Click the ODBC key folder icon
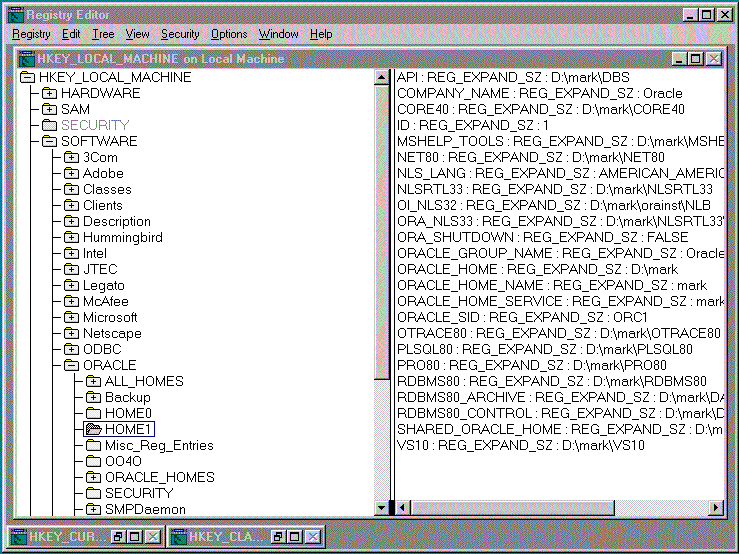Viewport: 739px width, 554px height. [x=71, y=349]
